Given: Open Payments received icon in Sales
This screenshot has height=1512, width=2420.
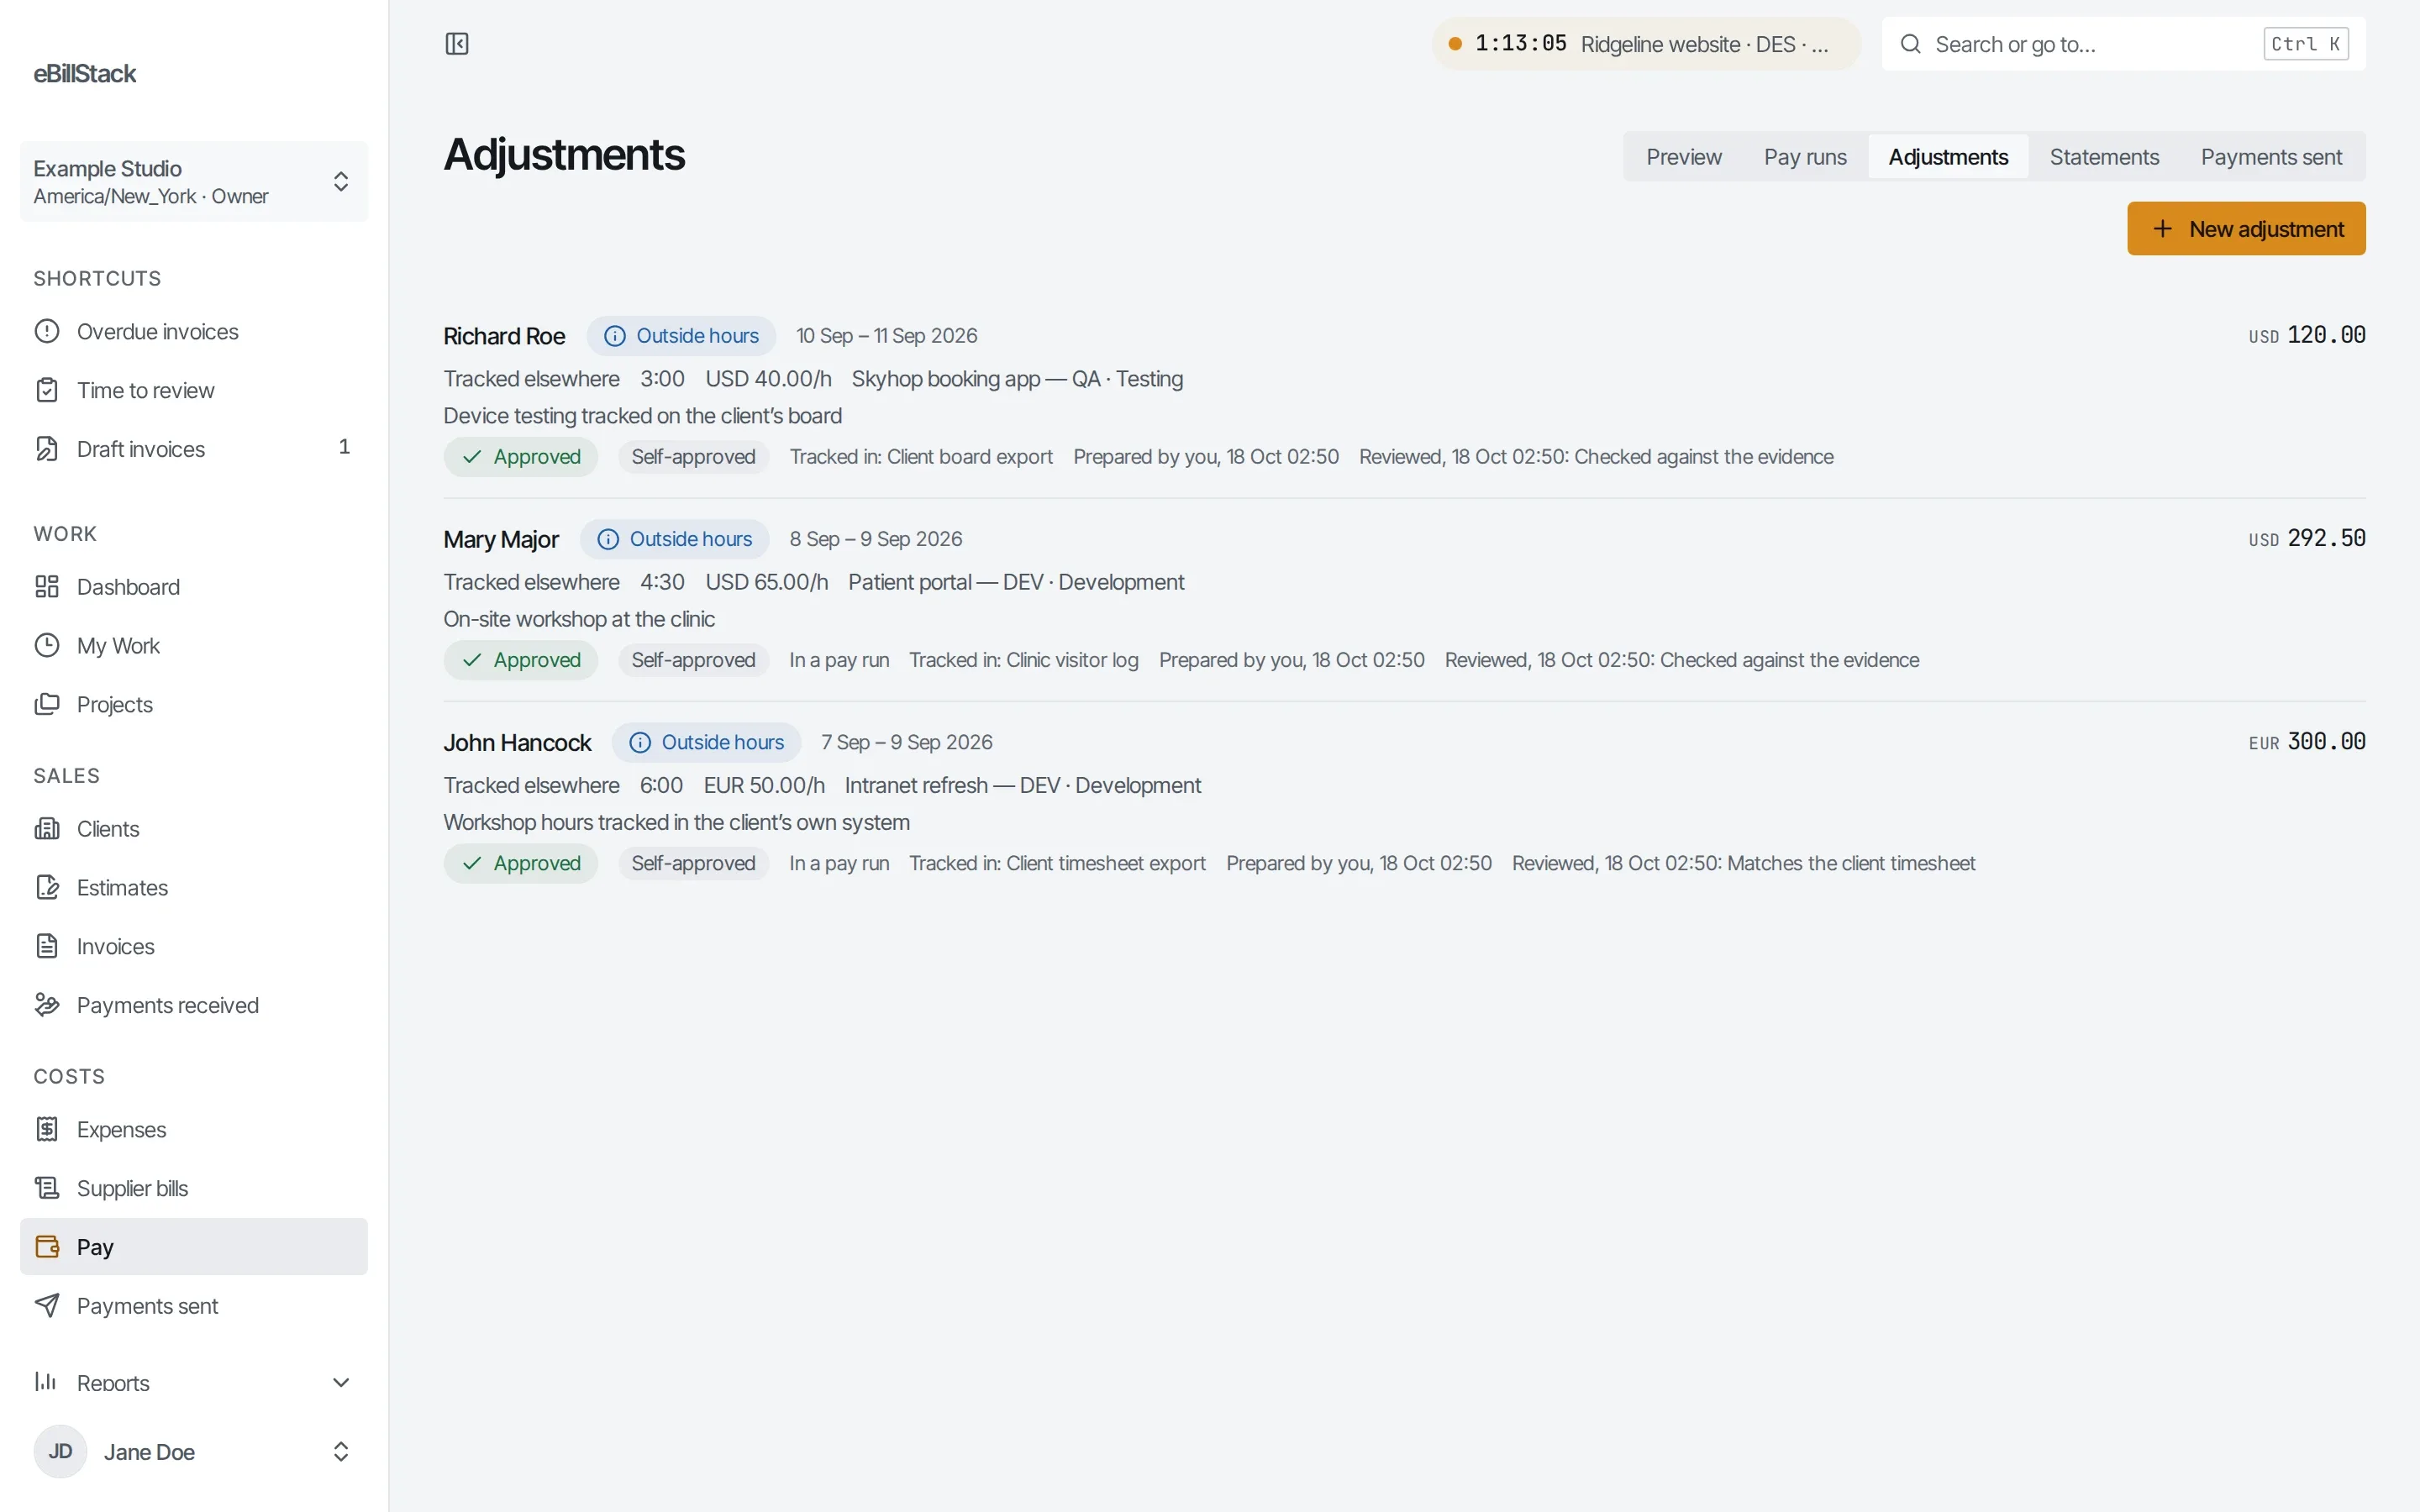Looking at the screenshot, I should (x=47, y=1005).
